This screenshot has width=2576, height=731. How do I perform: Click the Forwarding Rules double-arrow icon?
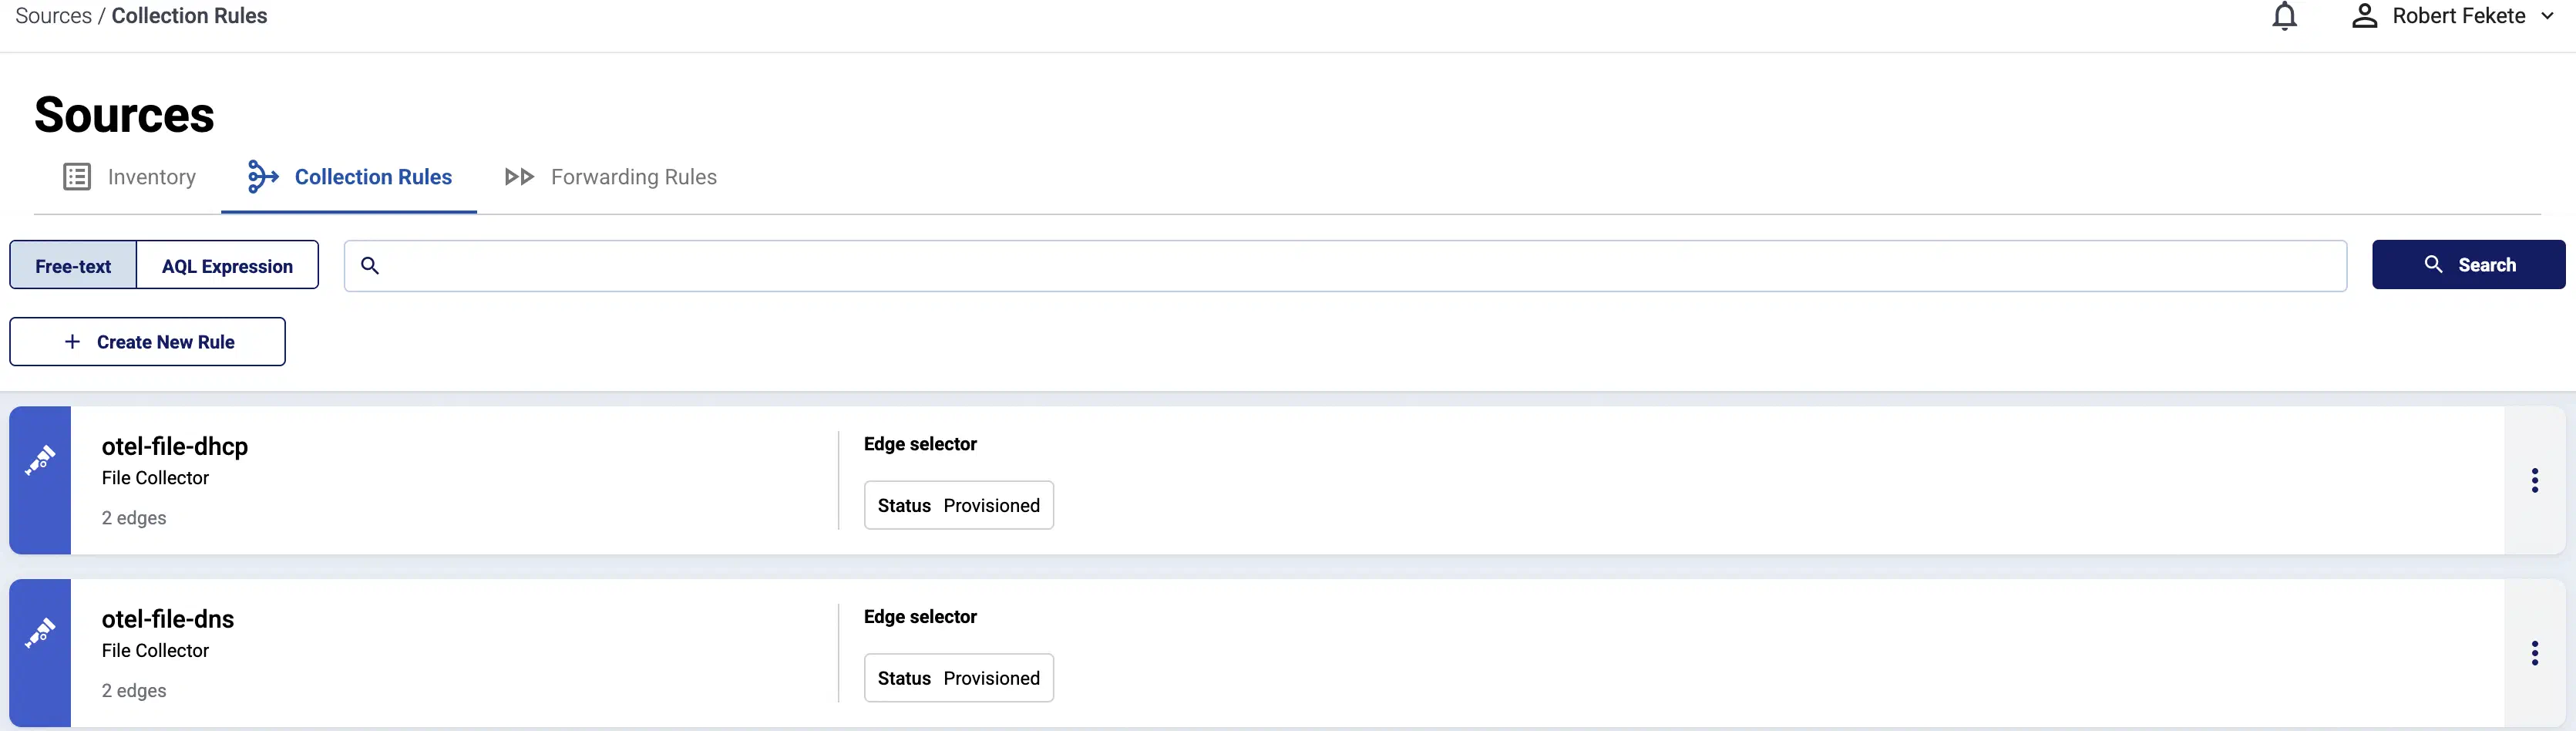[x=519, y=177]
